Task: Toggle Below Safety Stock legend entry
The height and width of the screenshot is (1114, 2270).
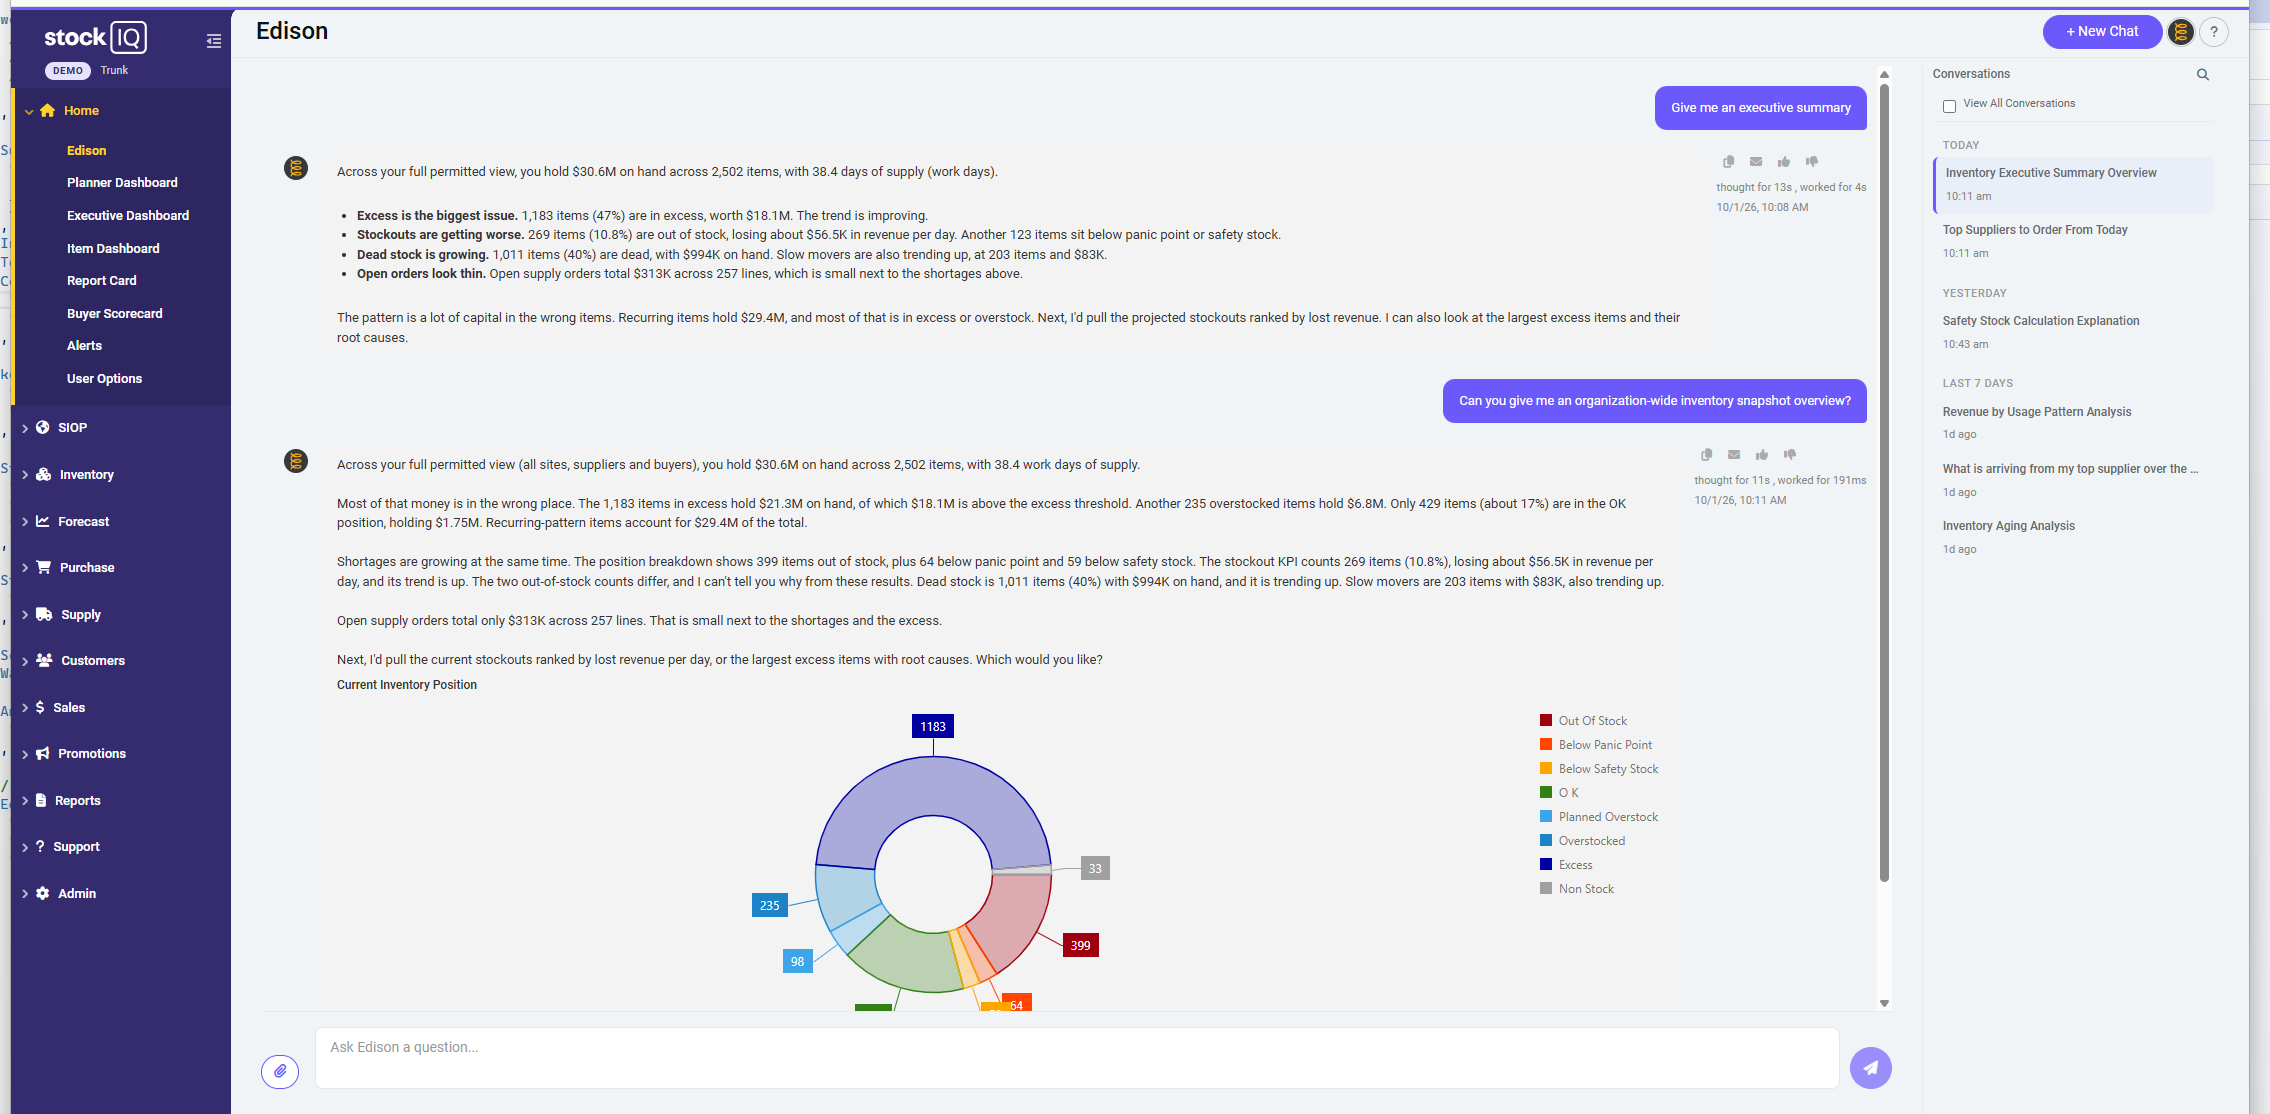Action: (x=1599, y=769)
